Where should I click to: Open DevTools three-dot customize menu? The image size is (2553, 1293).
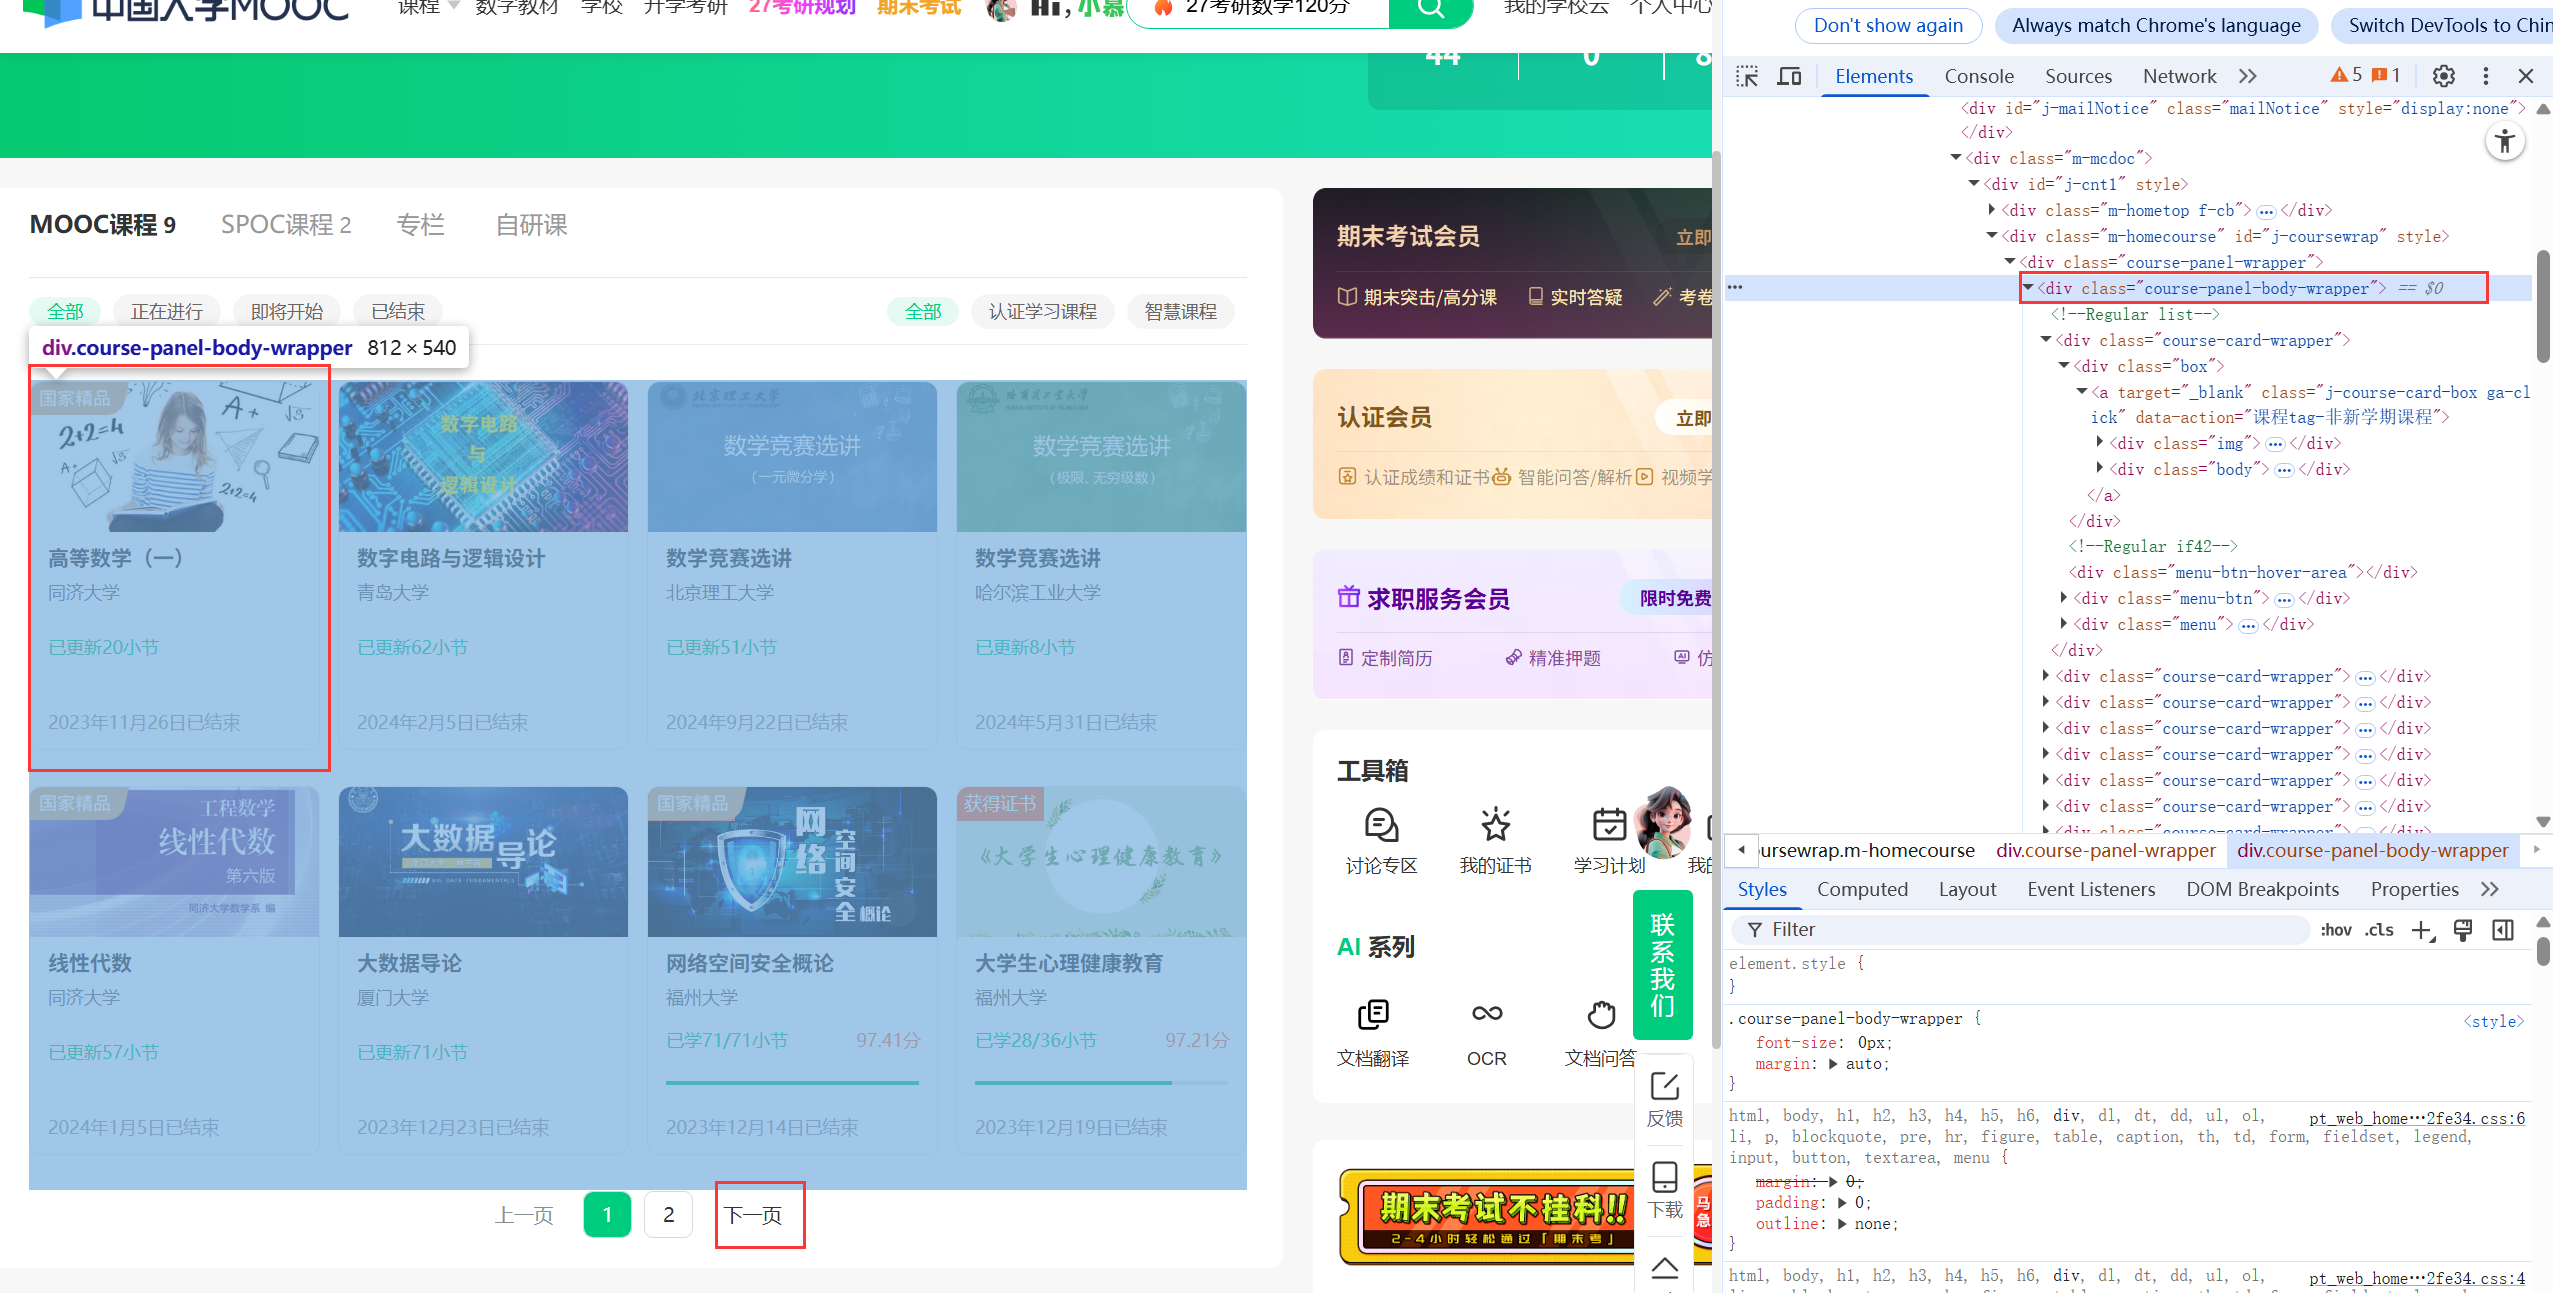coord(2485,76)
